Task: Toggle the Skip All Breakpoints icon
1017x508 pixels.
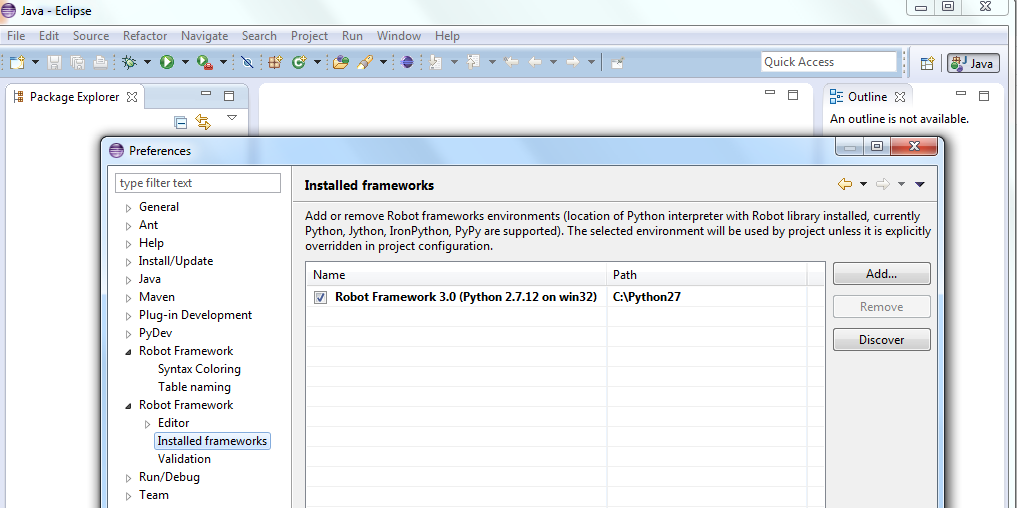Action: (247, 62)
